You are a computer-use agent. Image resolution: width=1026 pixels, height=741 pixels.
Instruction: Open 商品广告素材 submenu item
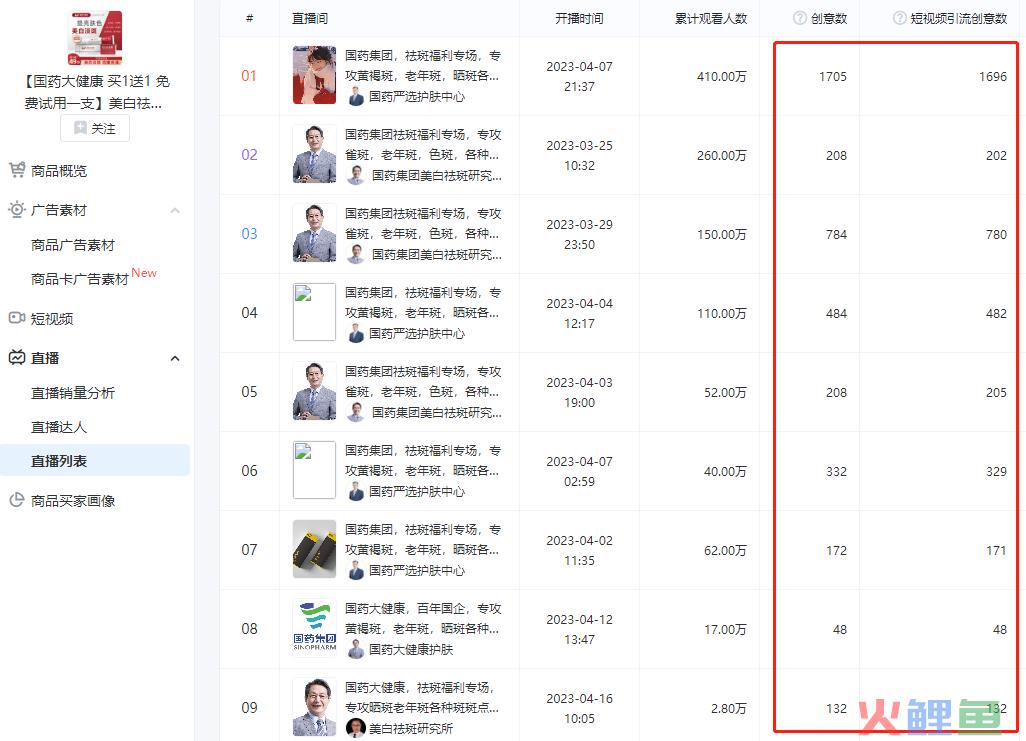coord(73,245)
